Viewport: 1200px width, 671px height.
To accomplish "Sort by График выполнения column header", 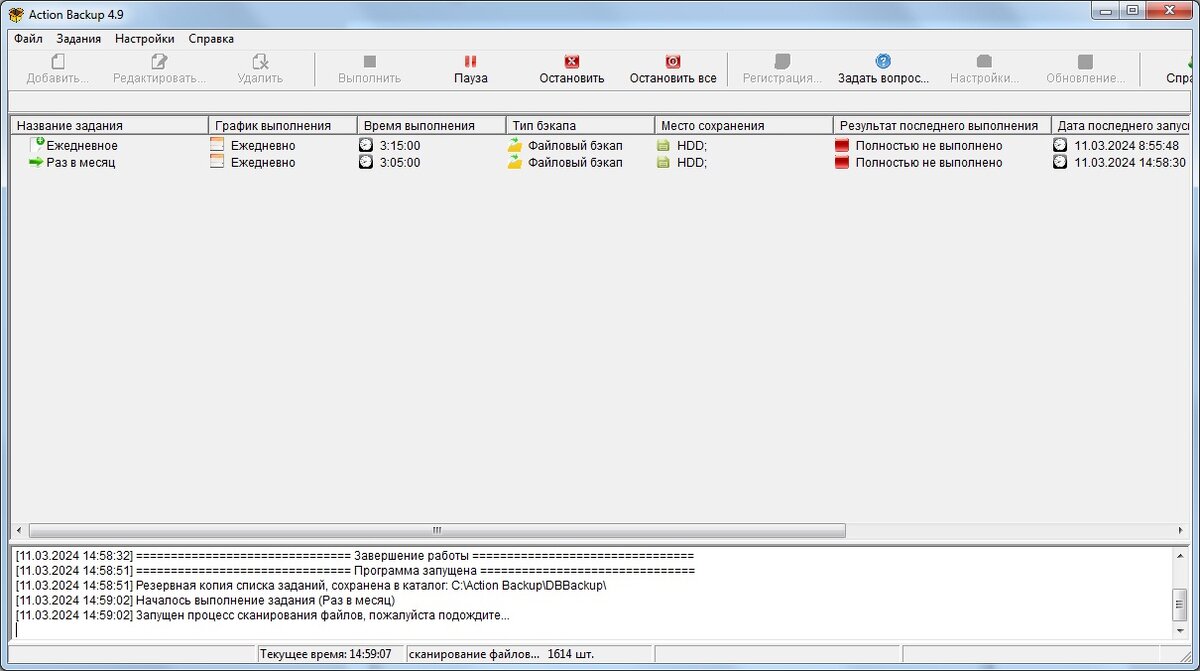I will click(x=283, y=125).
